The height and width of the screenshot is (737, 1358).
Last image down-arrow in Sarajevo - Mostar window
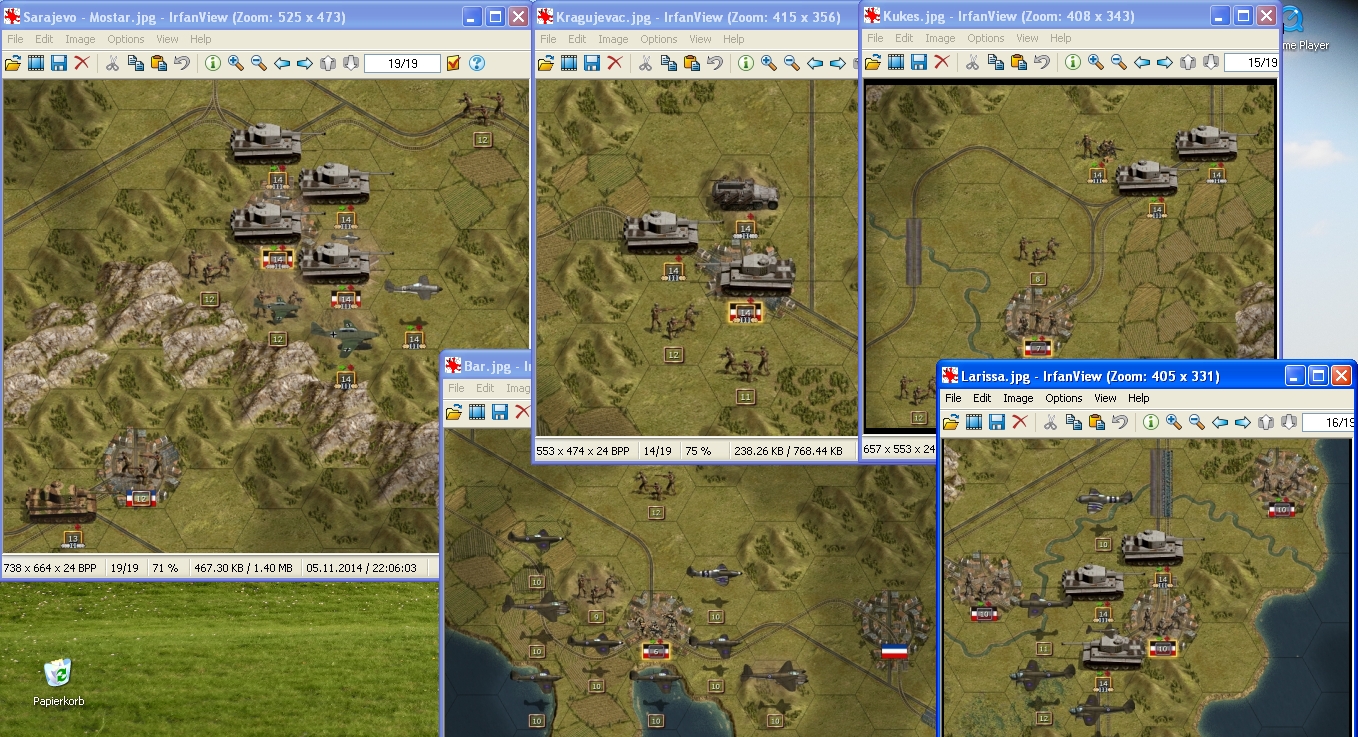(351, 63)
